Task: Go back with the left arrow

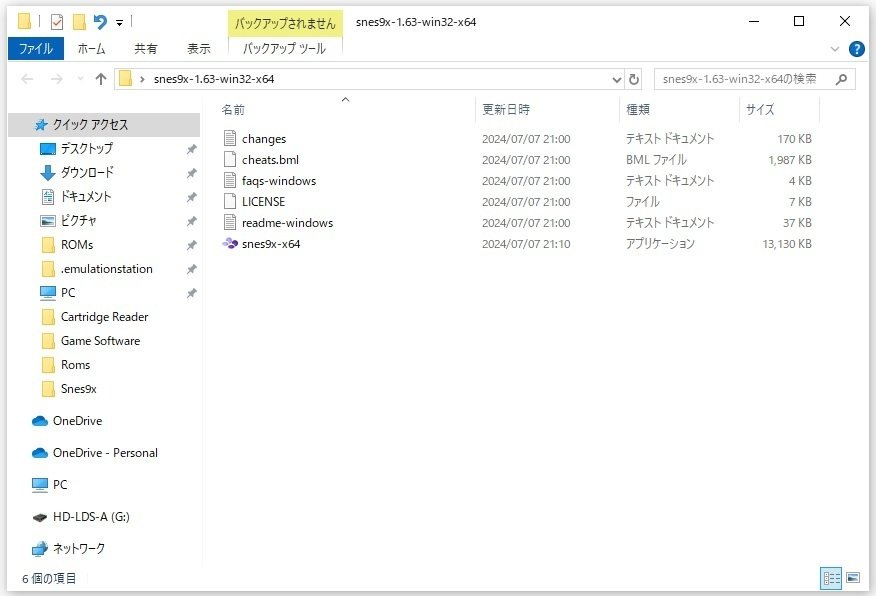Action: (27, 79)
